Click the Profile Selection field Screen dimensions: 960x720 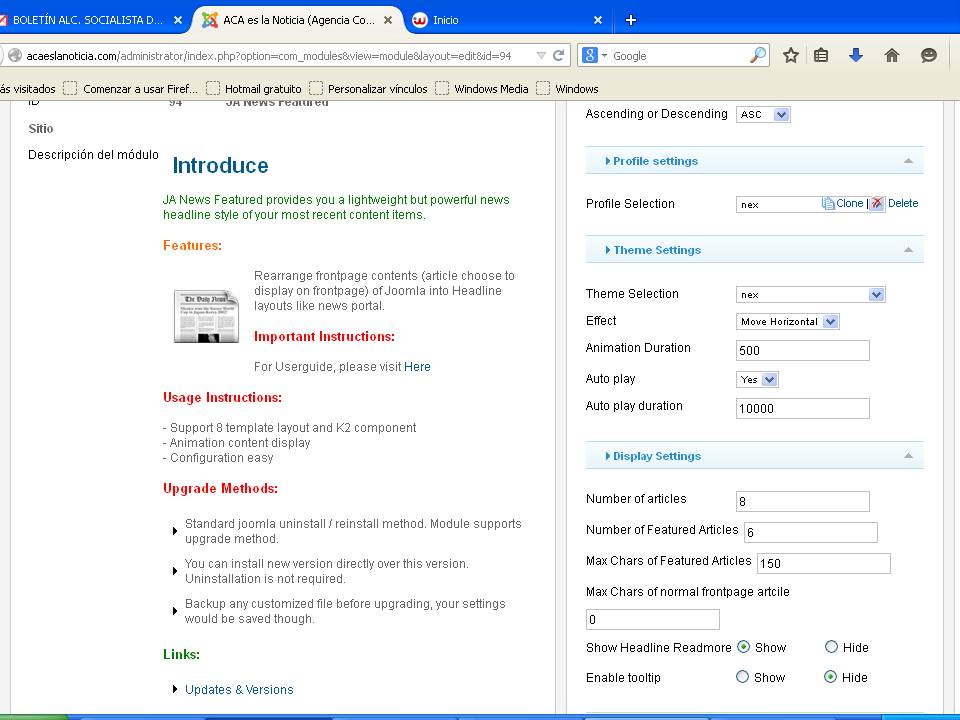(x=779, y=204)
